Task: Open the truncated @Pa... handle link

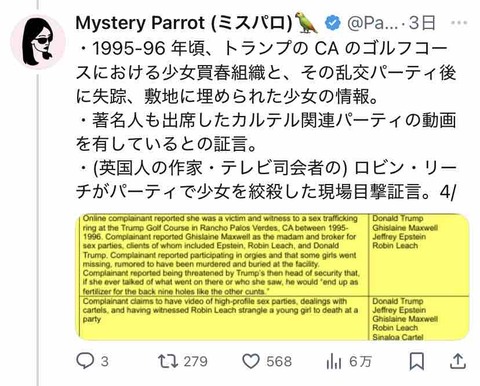Action: [372, 23]
